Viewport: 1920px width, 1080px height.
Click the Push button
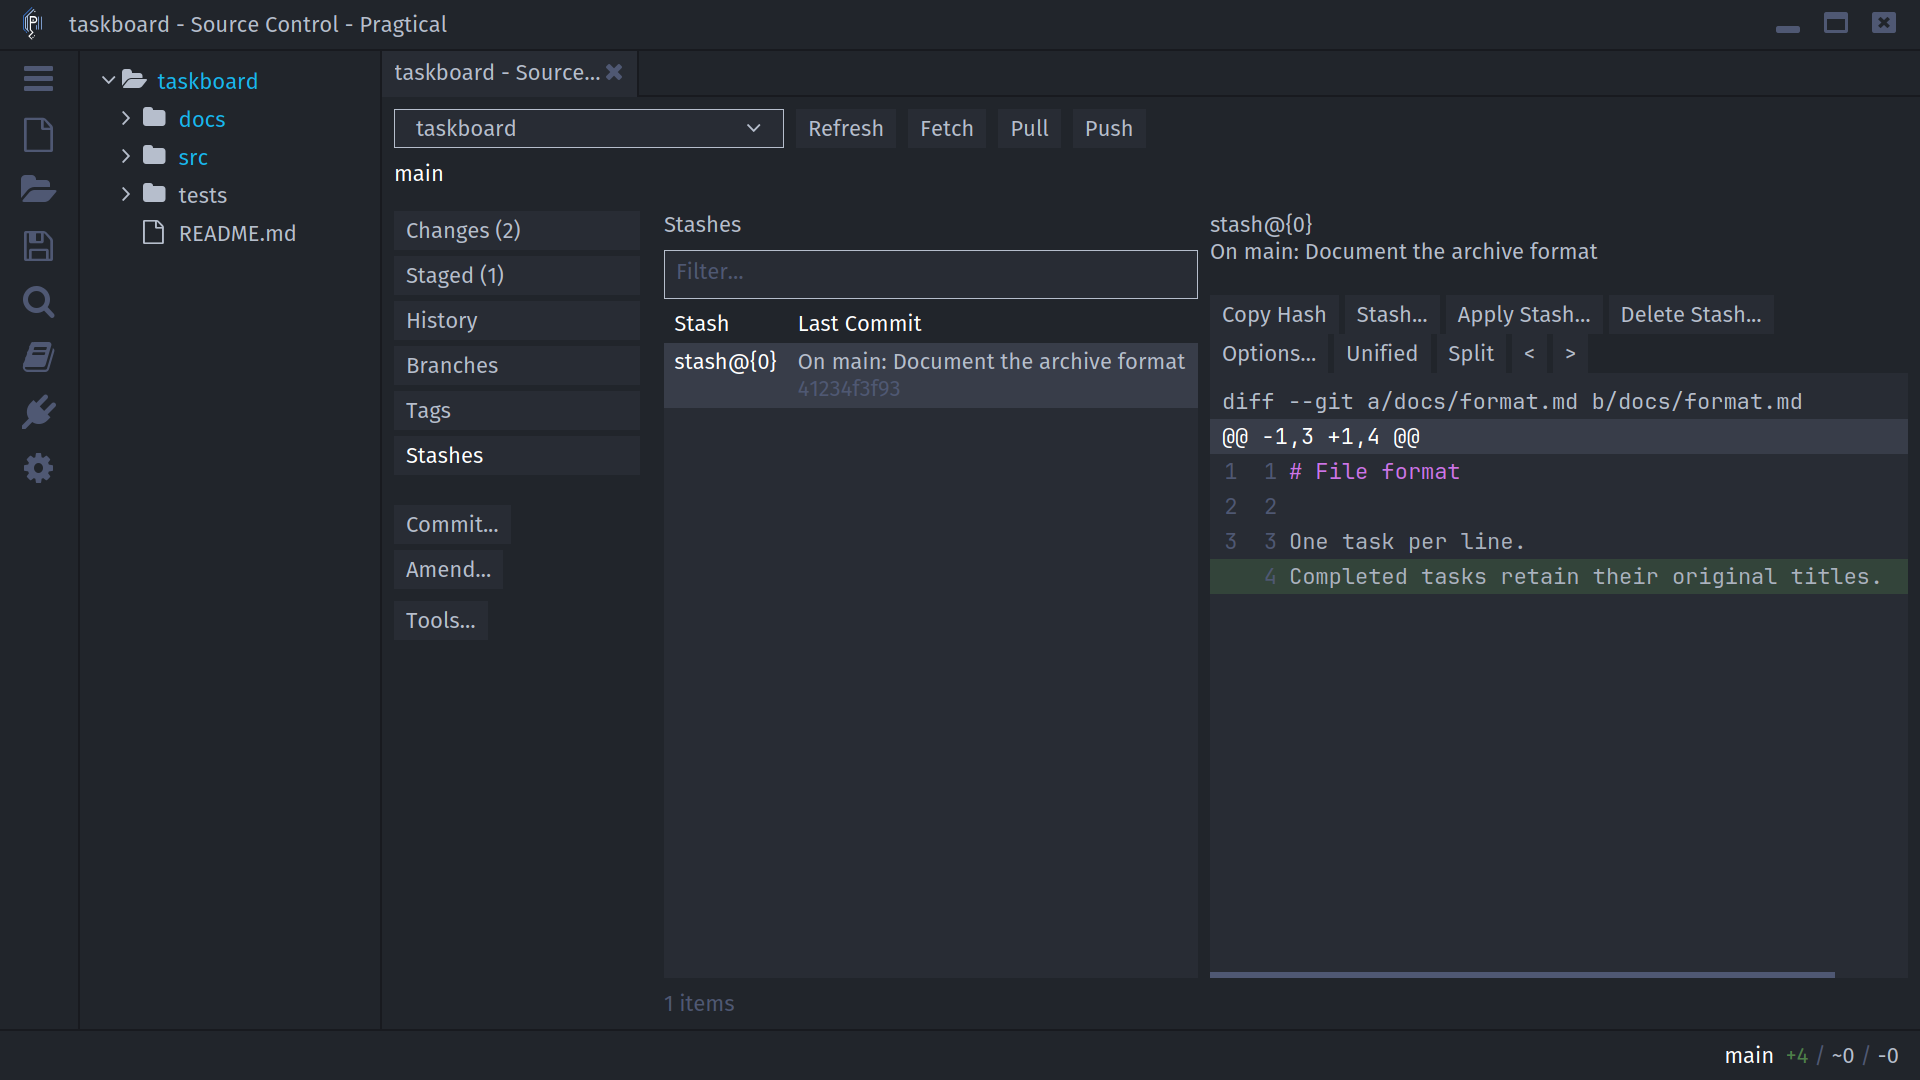(x=1108, y=128)
